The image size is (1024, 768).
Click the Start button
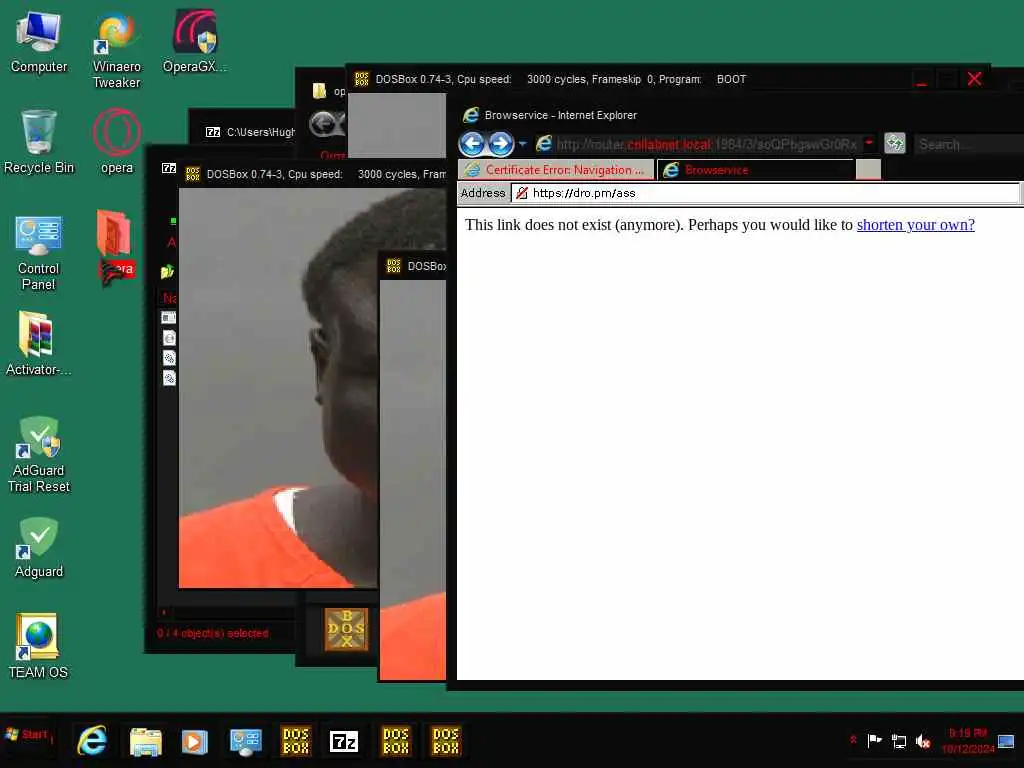tap(29, 735)
